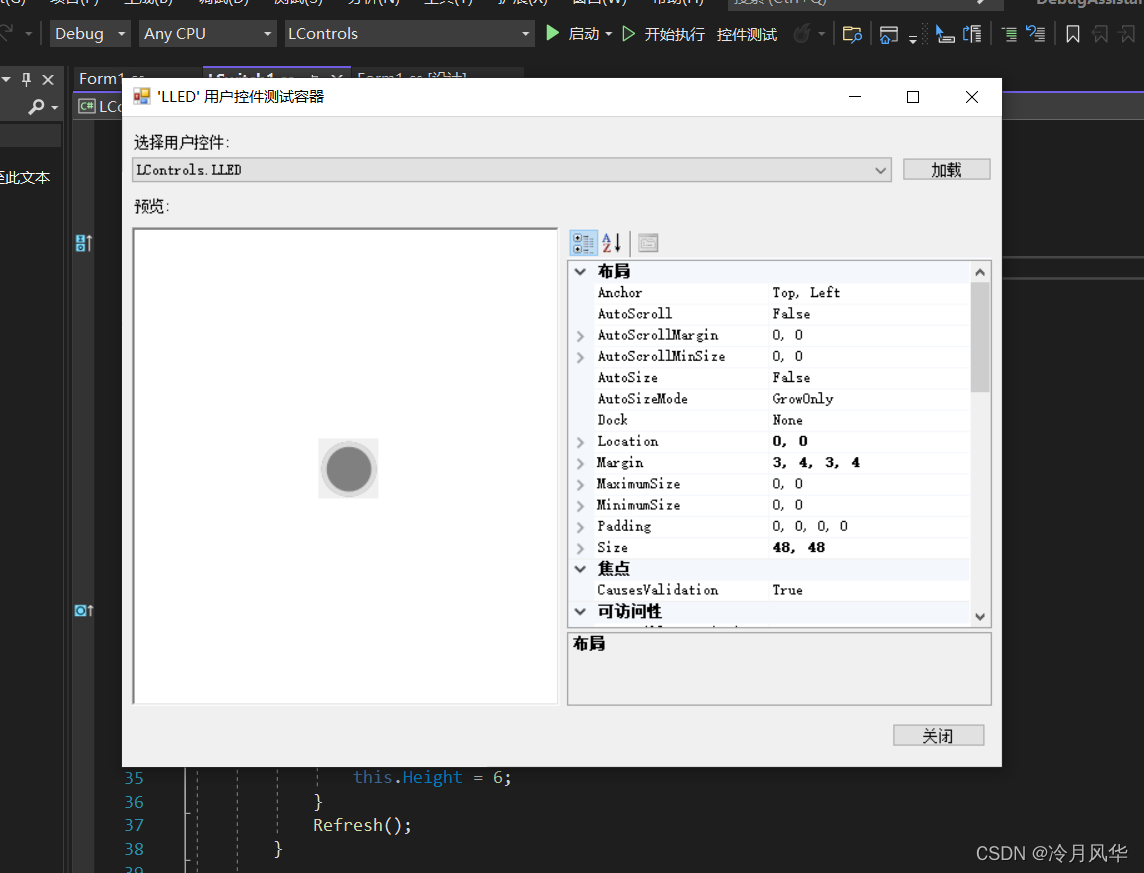1144x873 pixels.
Task: Open the Debug configuration dropdown
Action: point(90,34)
